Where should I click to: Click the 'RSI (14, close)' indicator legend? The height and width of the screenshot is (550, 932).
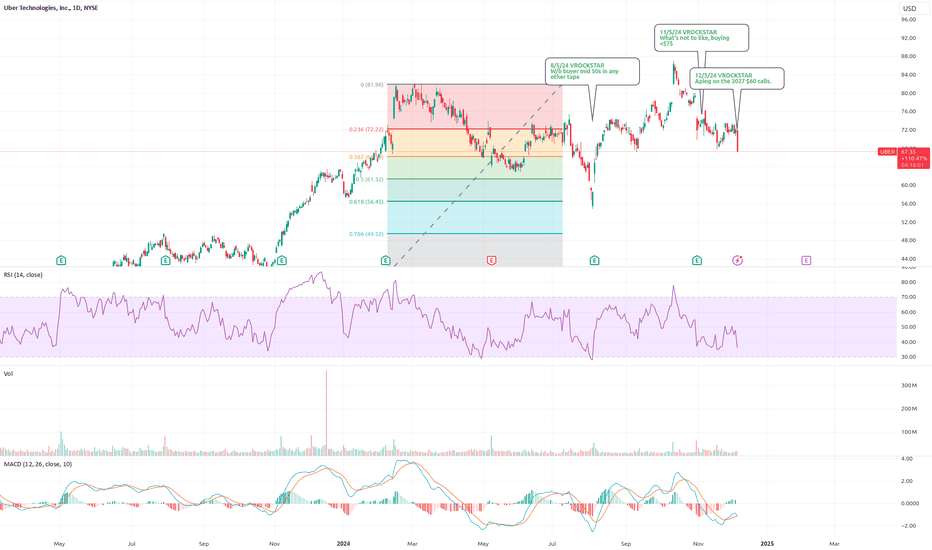coord(23,275)
